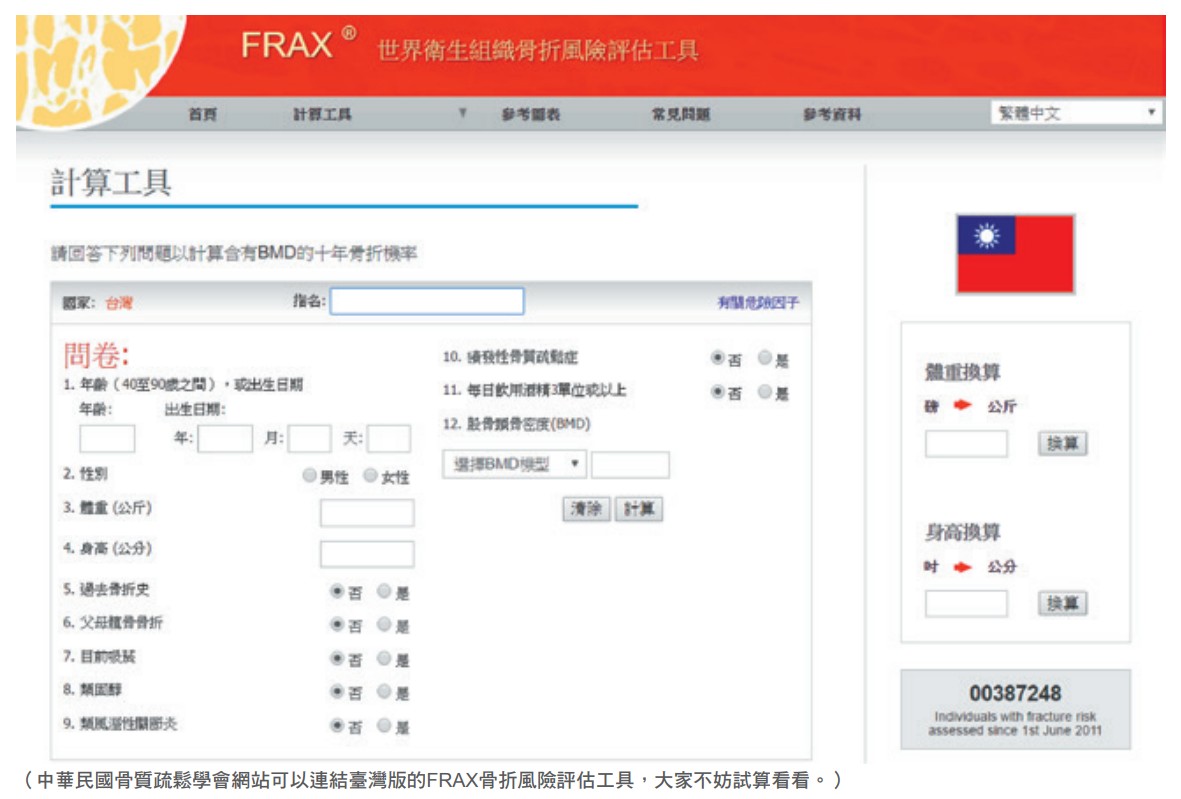Image resolution: width=1181 pixels, height=799 pixels.
Task: Open the 計算工具 menu
Action: (x=322, y=114)
